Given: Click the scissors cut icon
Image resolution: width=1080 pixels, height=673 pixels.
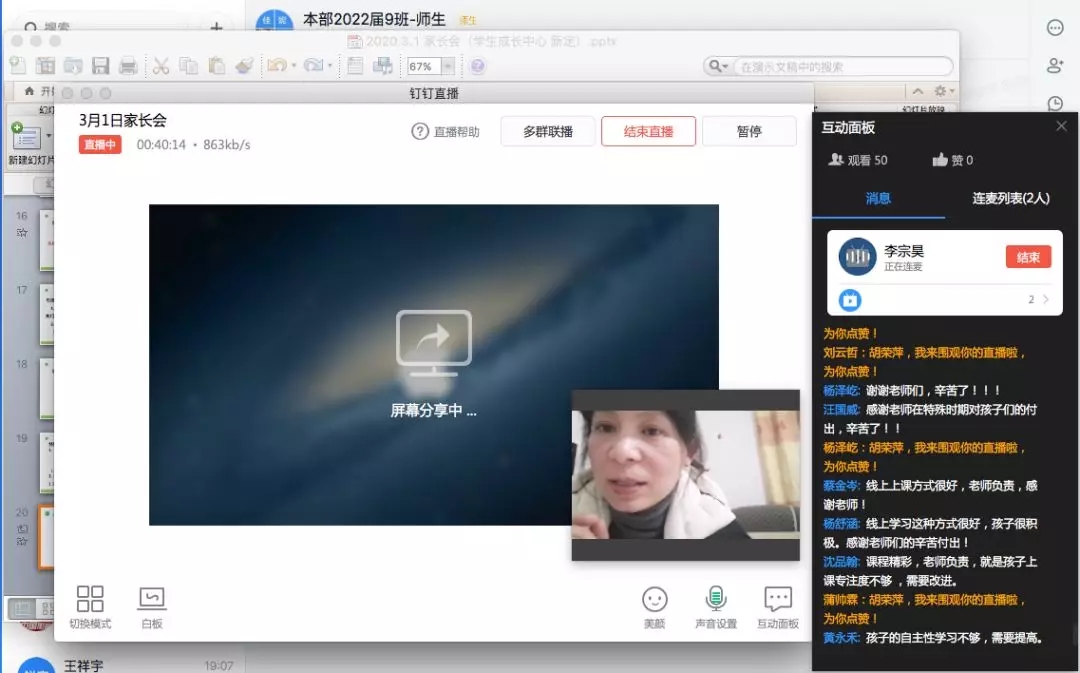Looking at the screenshot, I should click(x=160, y=66).
